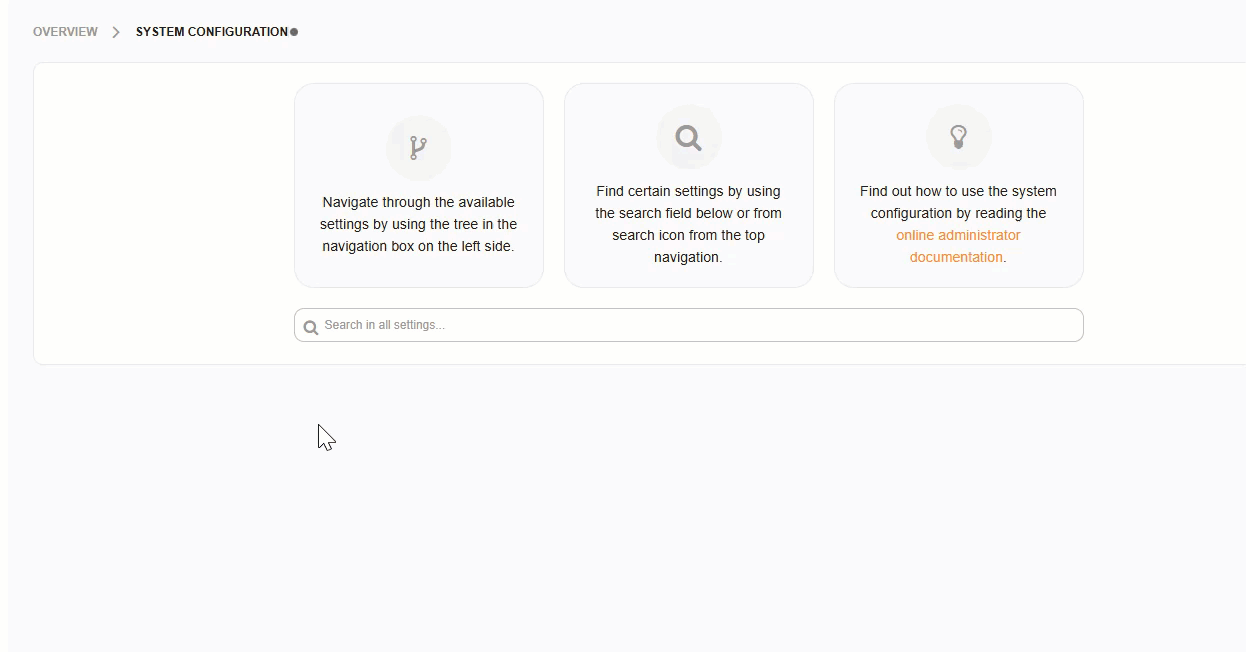
Task: Click 'navigation box on the left side' text line
Action: point(418,246)
